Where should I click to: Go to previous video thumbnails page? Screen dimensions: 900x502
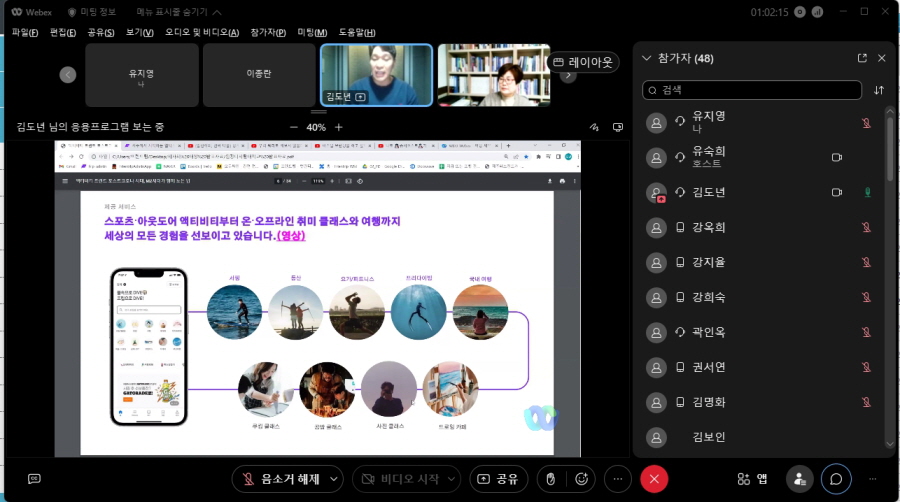(x=68, y=75)
